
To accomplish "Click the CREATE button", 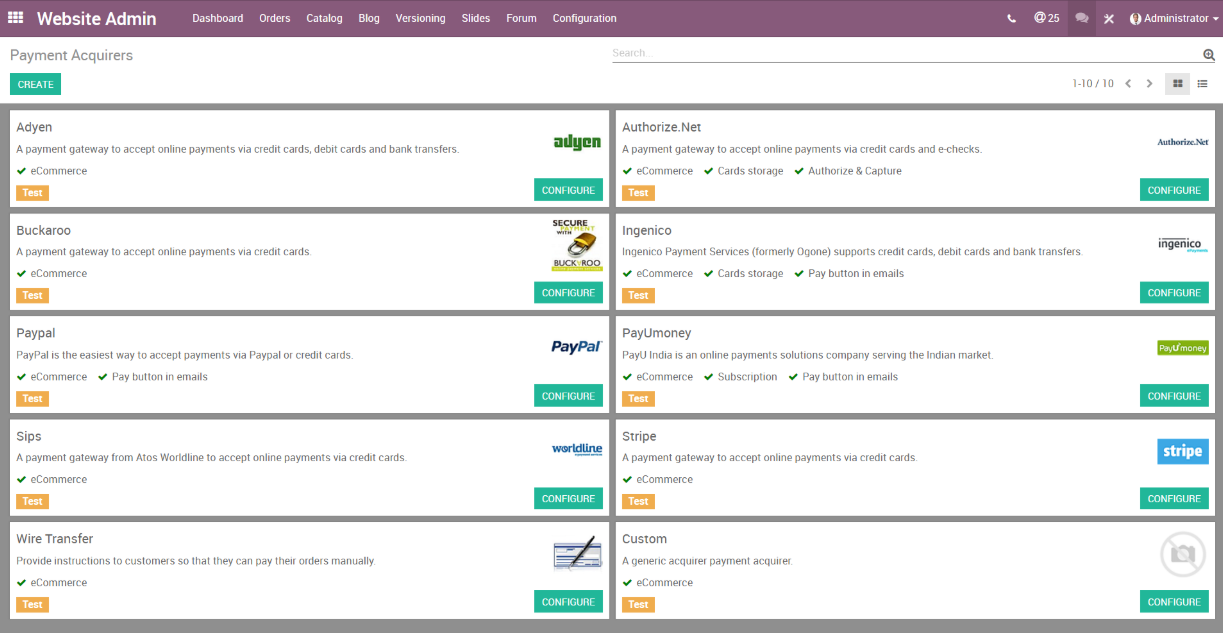I will pos(35,84).
